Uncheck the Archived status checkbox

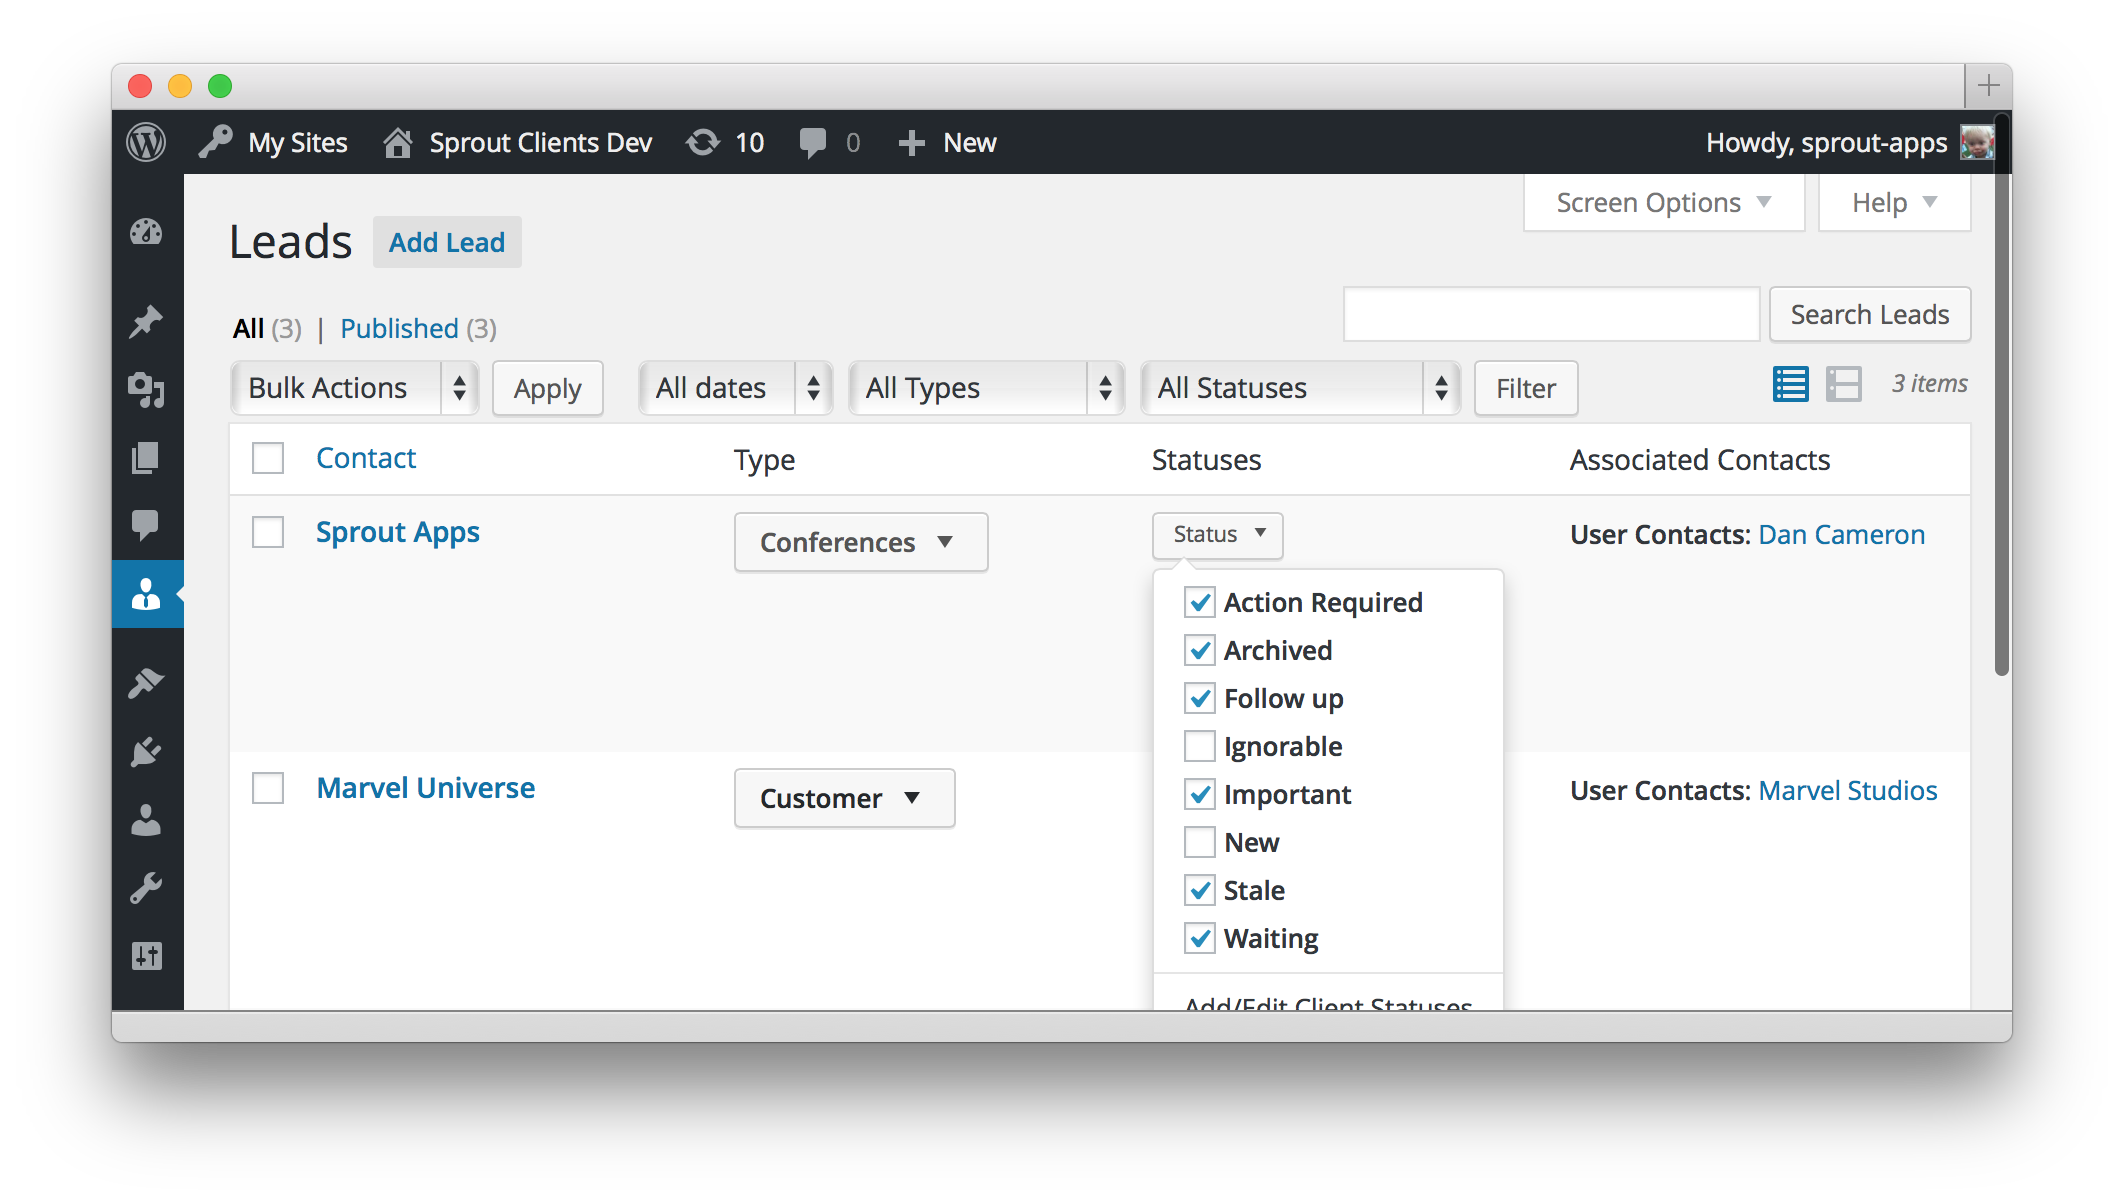(1199, 650)
